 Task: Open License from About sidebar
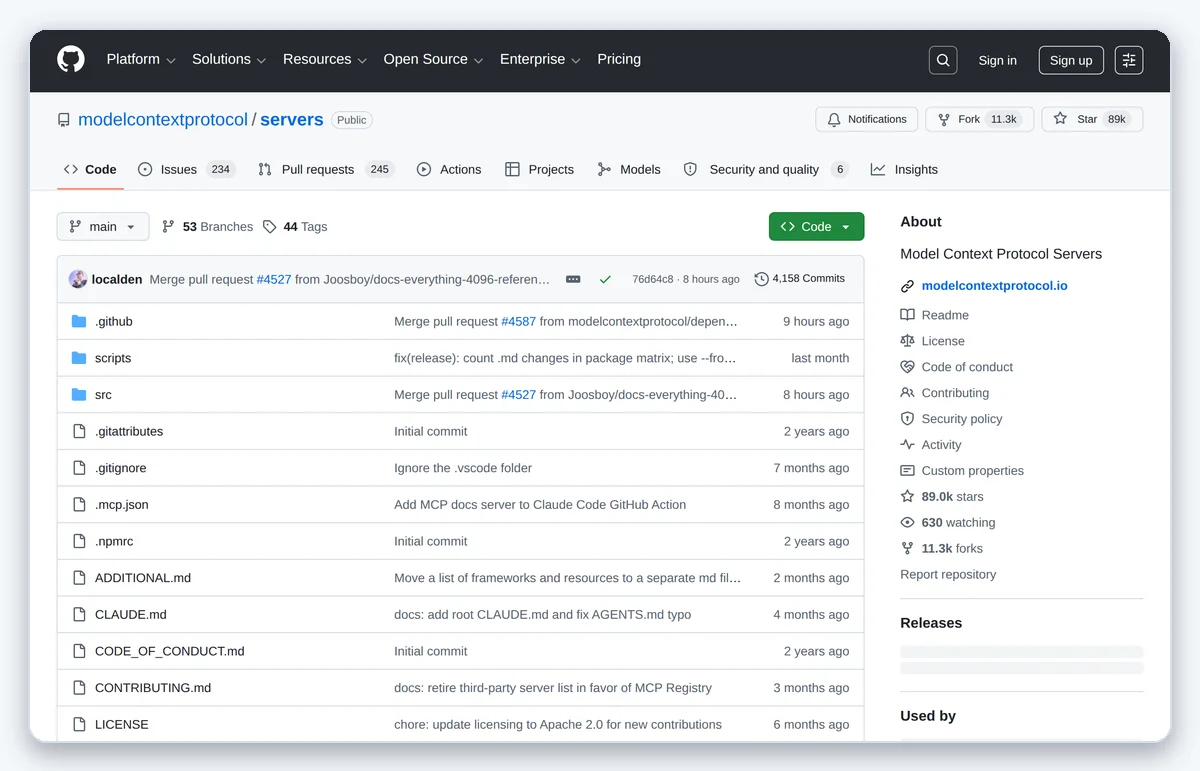[933, 341]
